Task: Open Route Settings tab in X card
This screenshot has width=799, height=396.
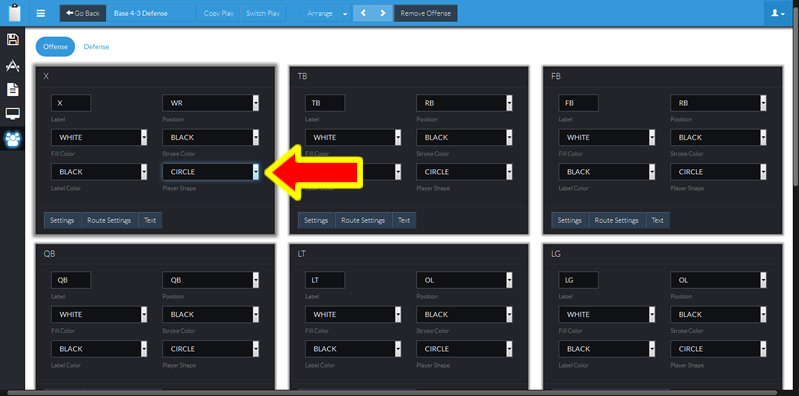Action: 110,220
